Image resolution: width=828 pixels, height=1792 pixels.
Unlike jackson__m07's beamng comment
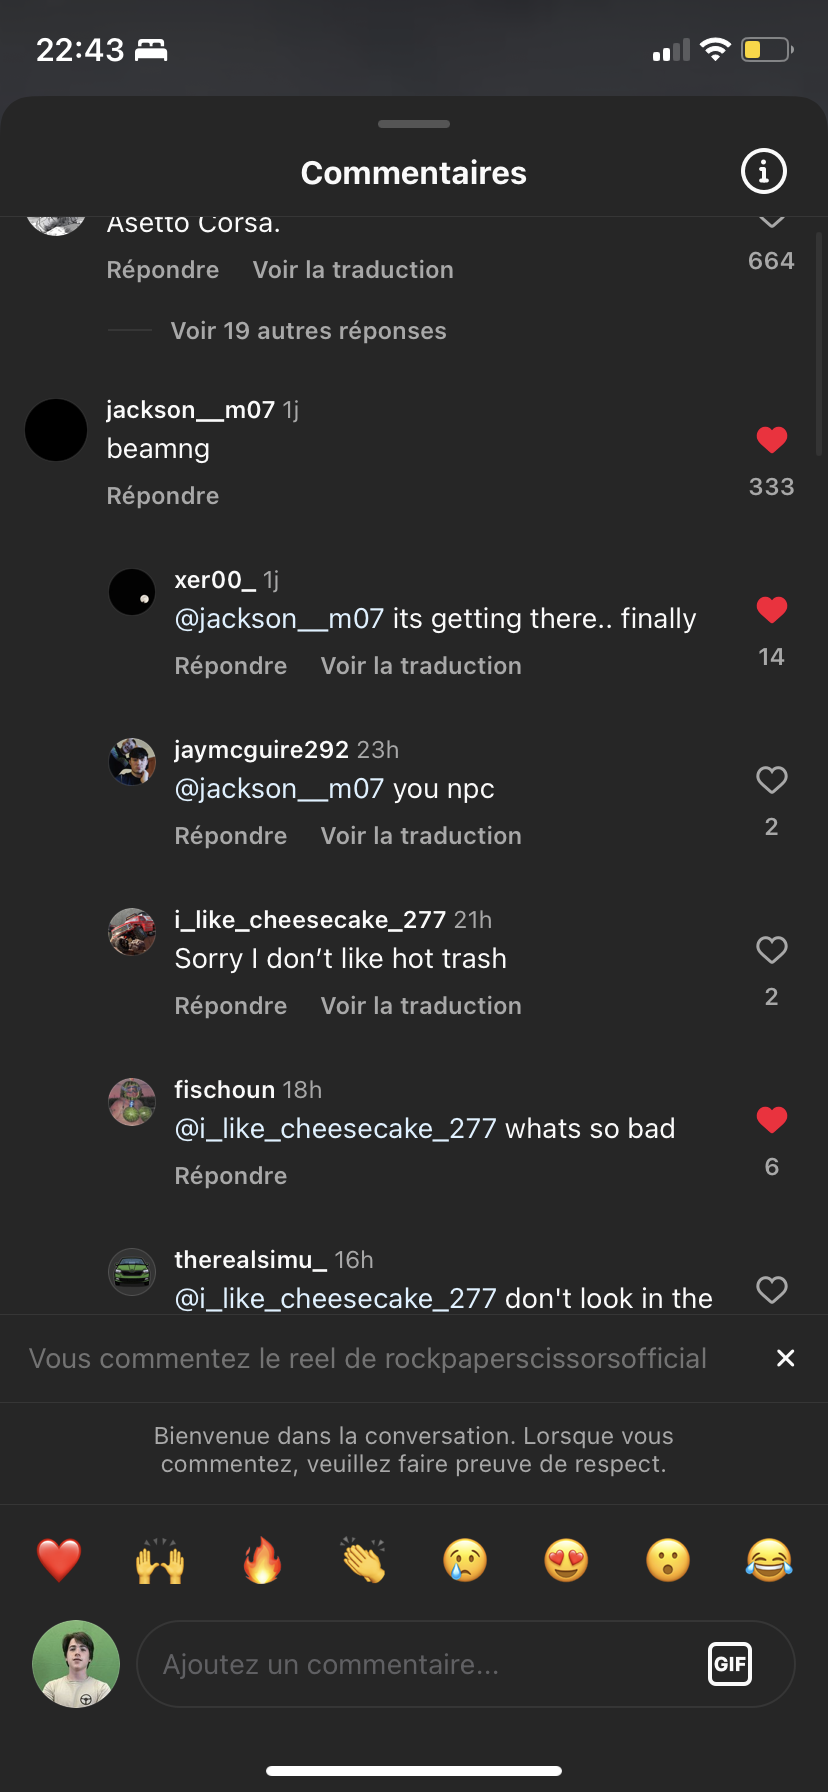[x=771, y=440]
